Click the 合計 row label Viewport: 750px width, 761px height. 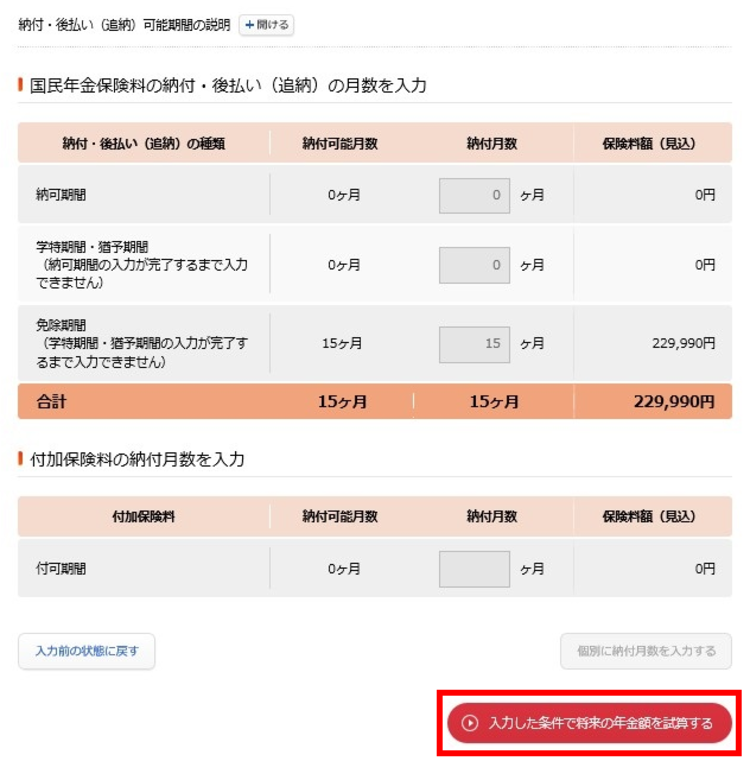51,402
